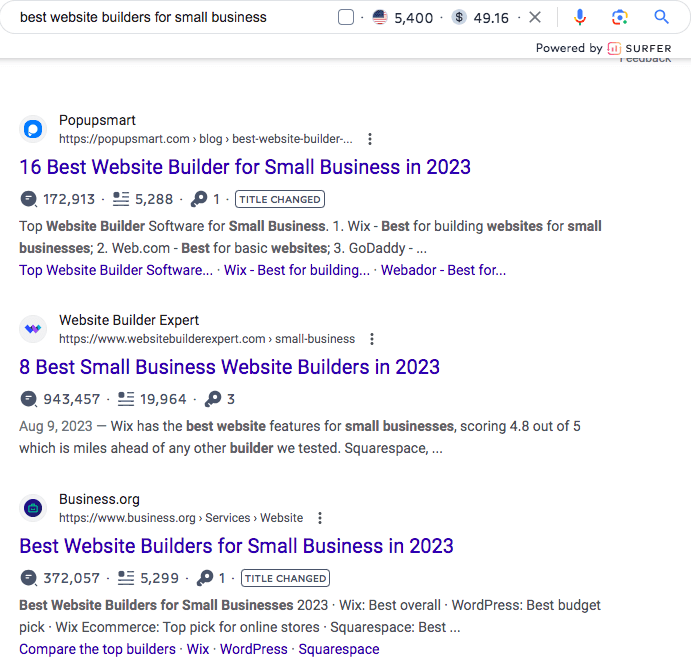
Task: Click the 5,400 search volume value
Action: [x=414, y=18]
